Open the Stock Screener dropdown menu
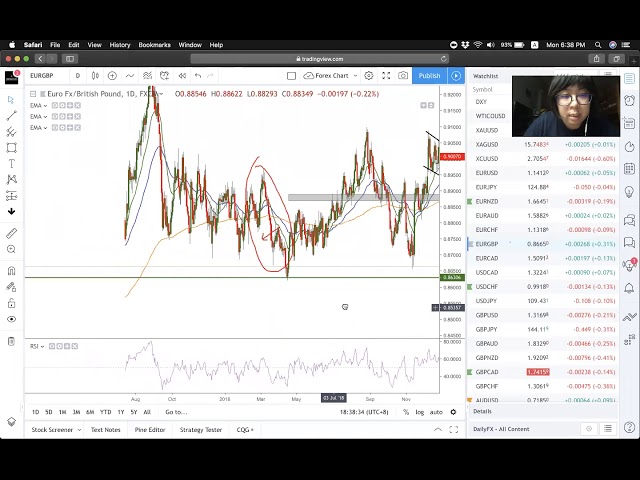640x480 pixels. tap(54, 430)
